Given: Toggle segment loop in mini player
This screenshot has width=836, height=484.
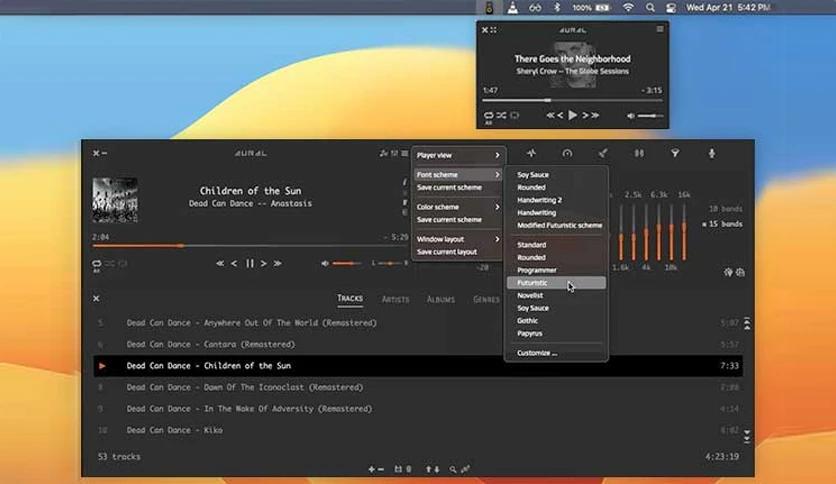Looking at the screenshot, I should point(515,115).
